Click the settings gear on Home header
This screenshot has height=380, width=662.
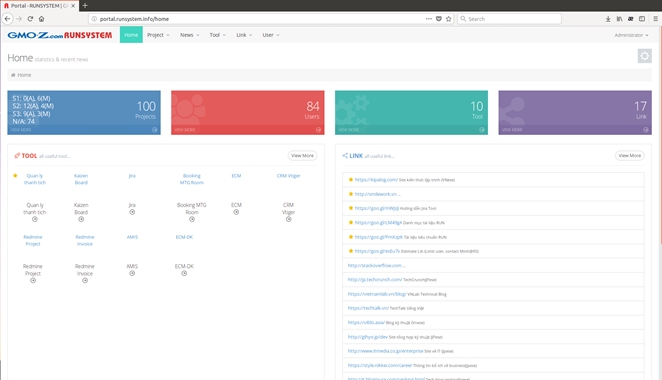[644, 56]
